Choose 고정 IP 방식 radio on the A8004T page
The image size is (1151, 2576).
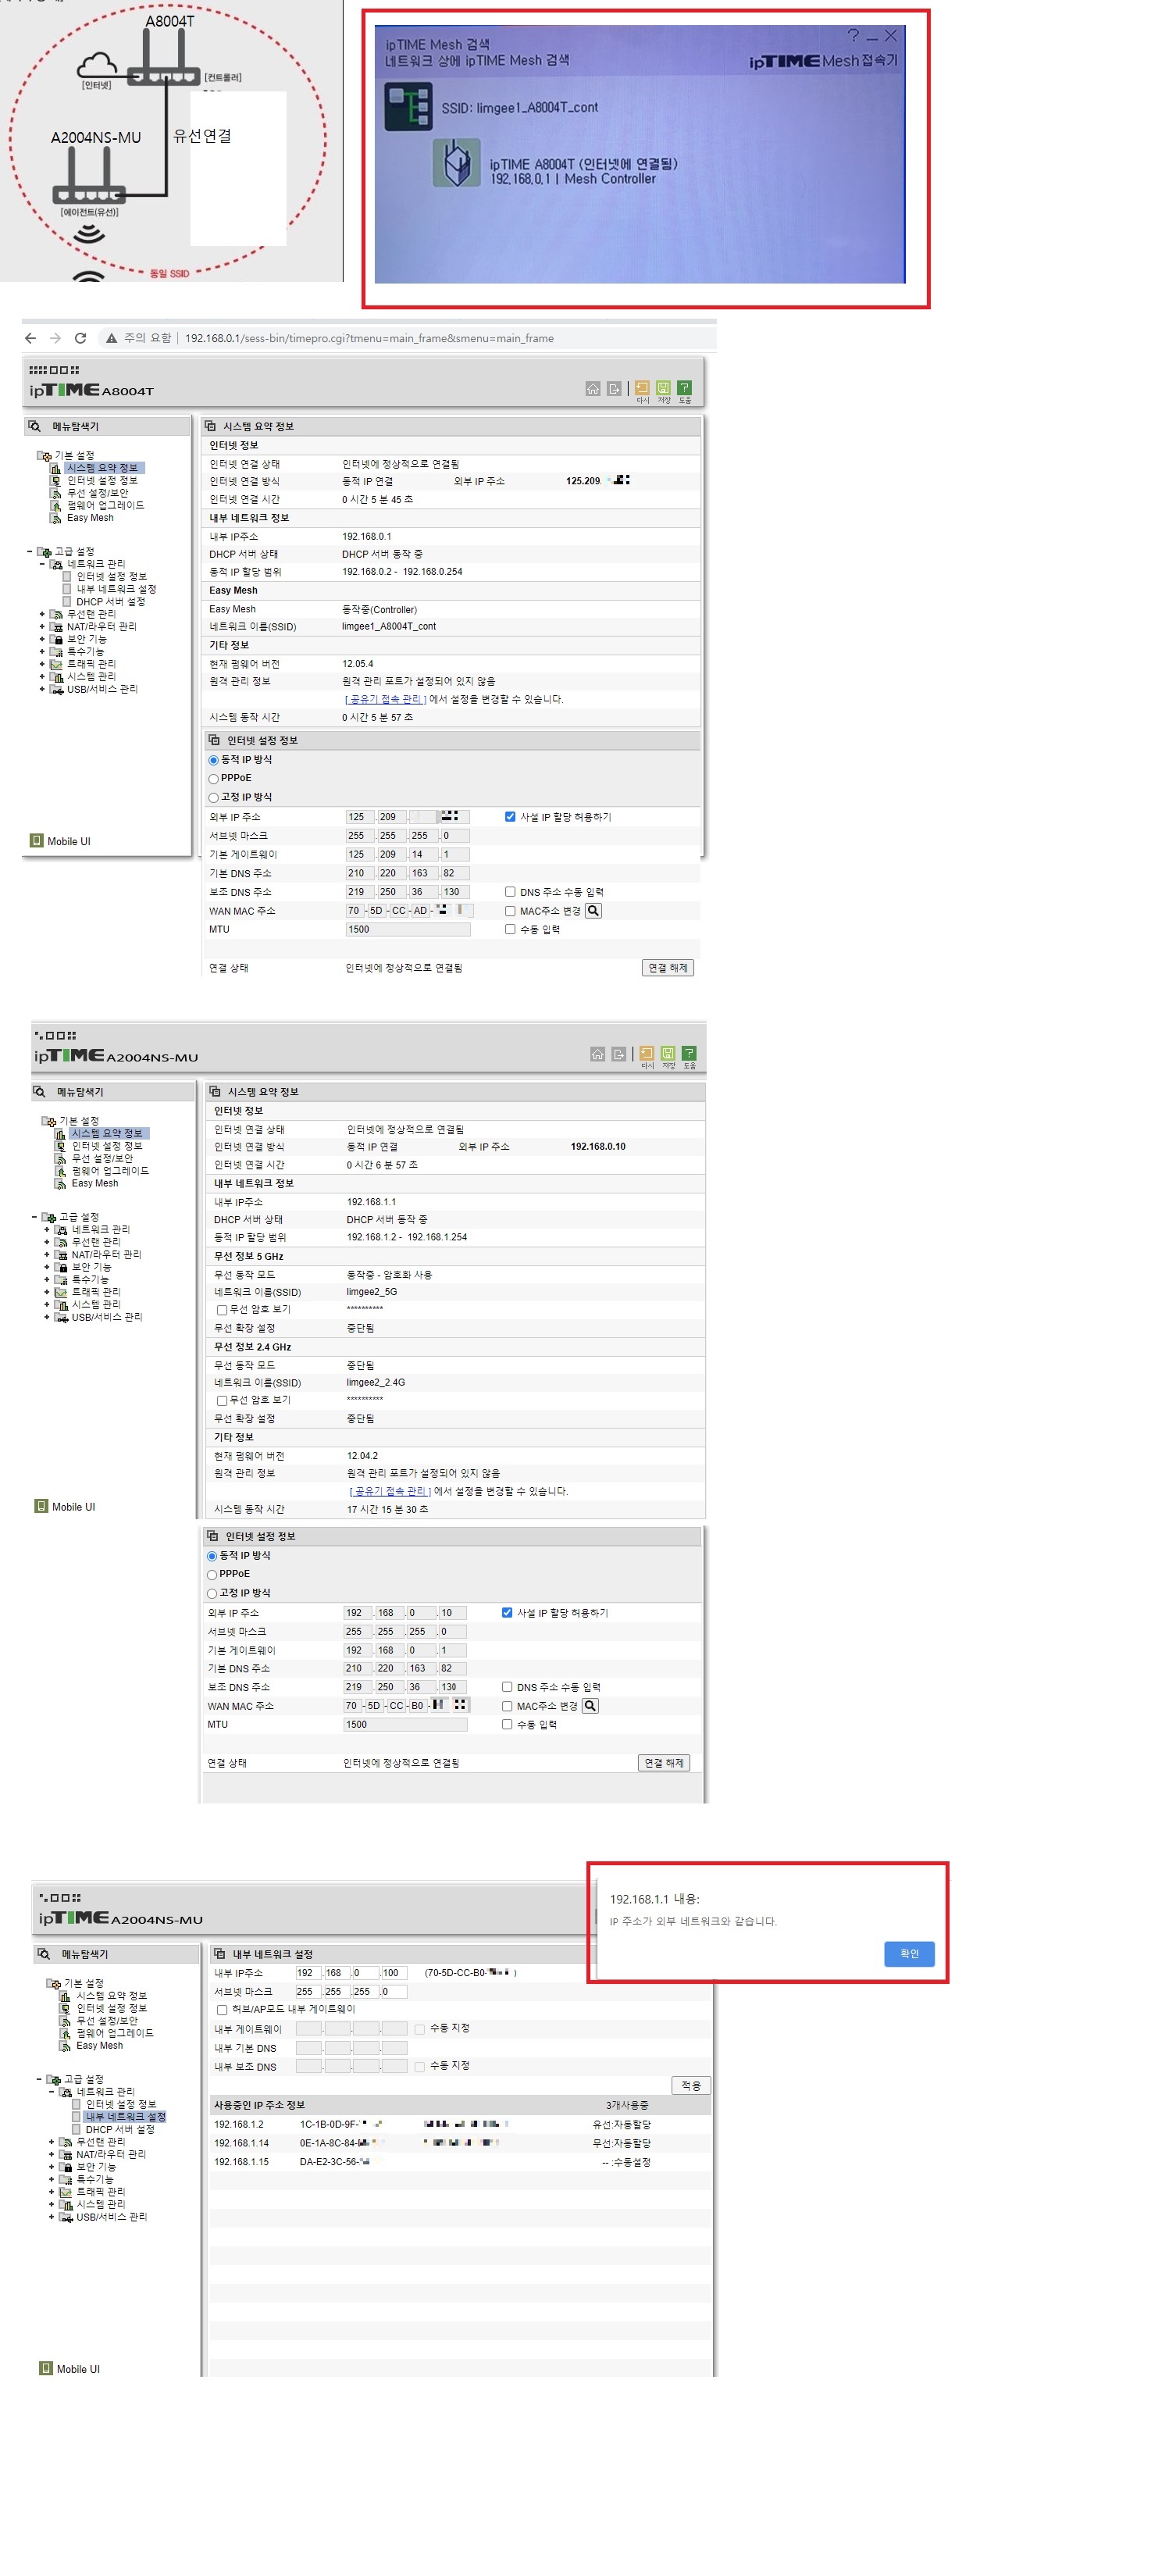click(x=213, y=798)
